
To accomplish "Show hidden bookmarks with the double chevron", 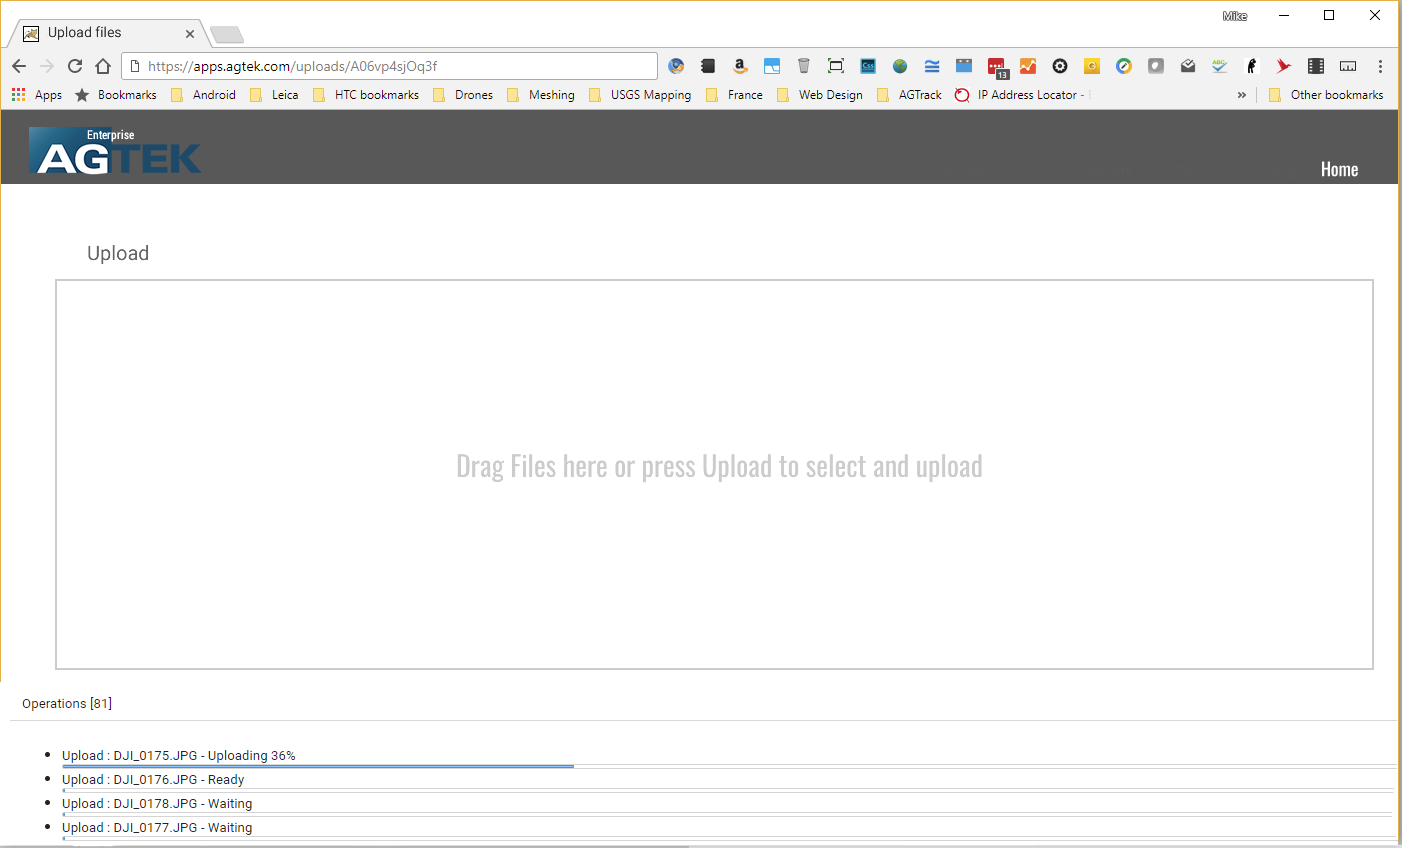I will [1242, 95].
